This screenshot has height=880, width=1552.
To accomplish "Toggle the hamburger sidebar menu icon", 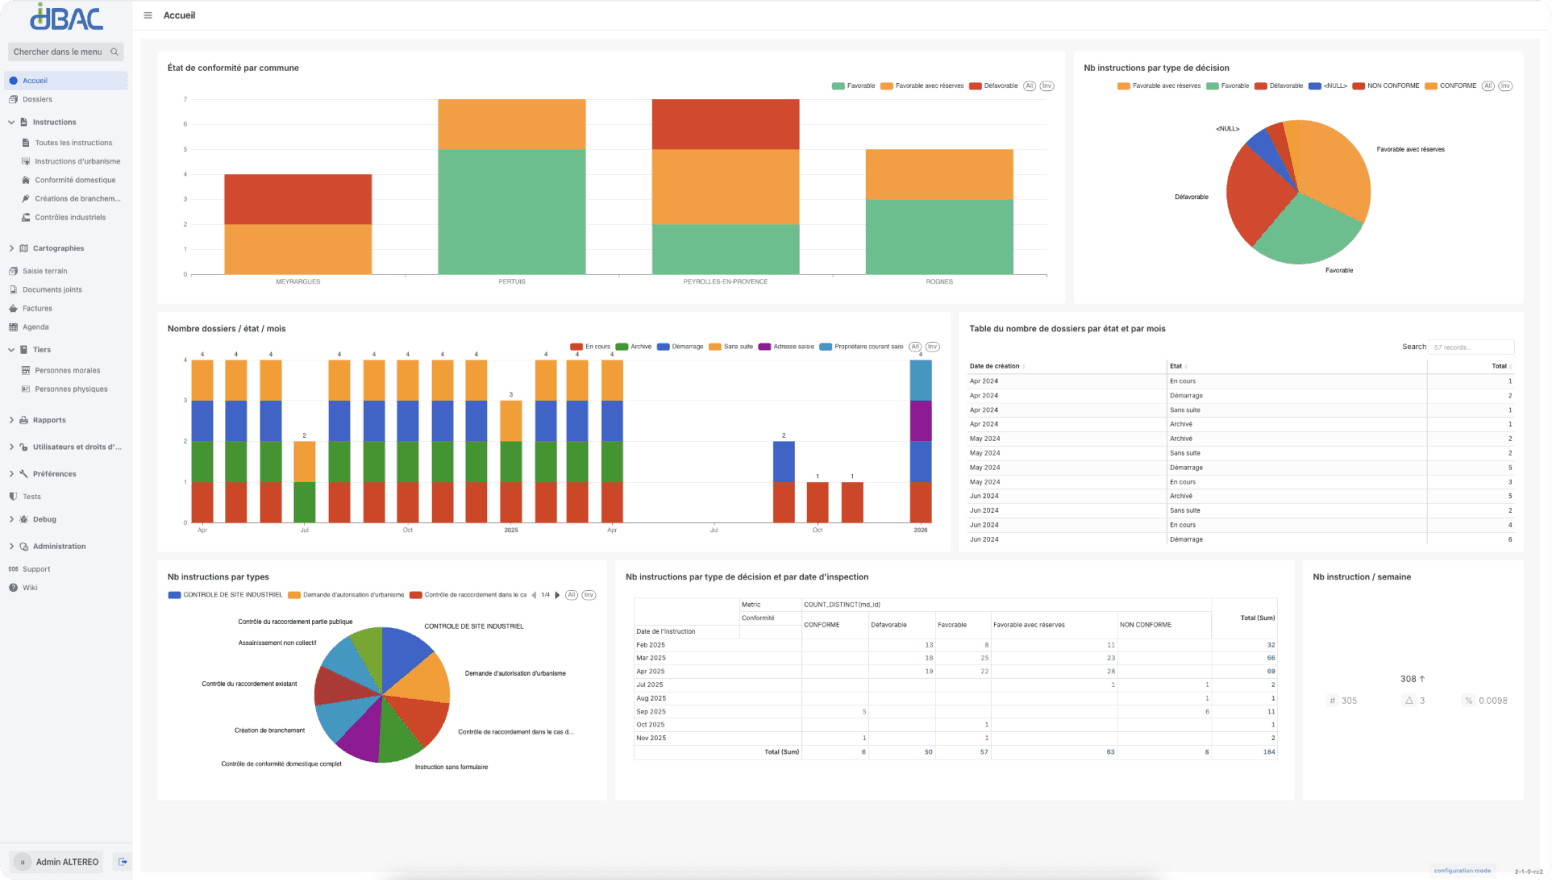I will pos(148,15).
